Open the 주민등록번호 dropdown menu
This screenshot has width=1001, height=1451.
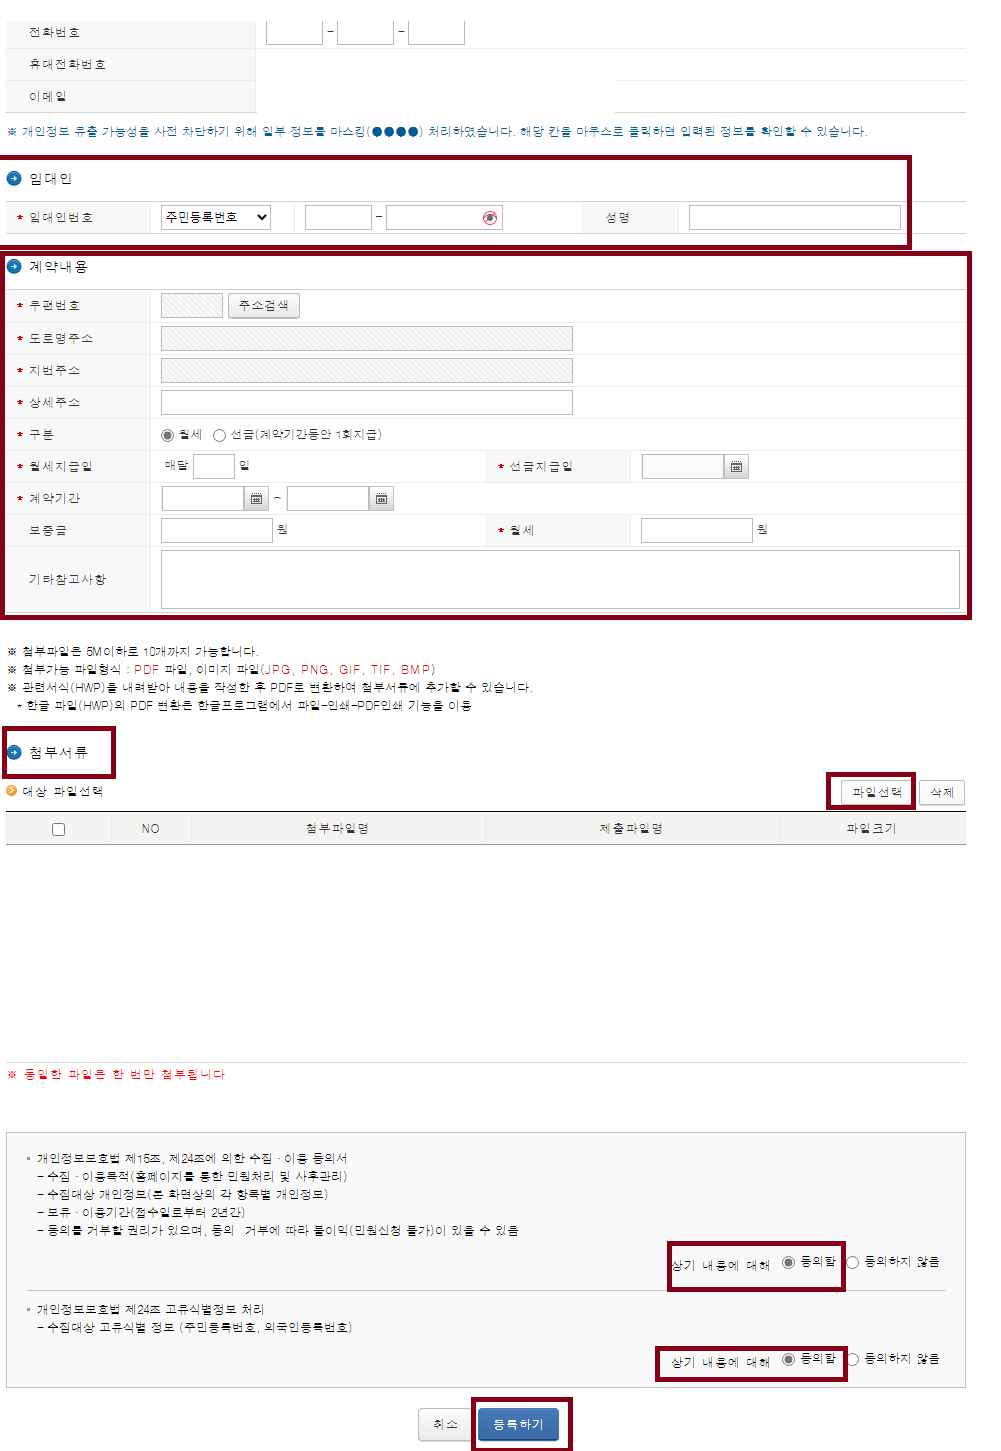pyautogui.click(x=216, y=217)
